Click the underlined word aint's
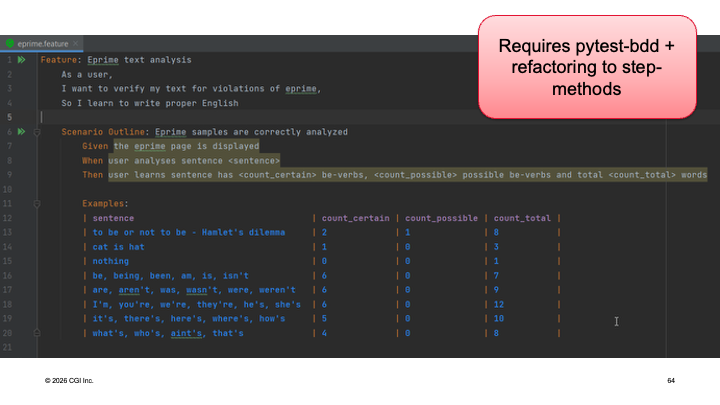Viewport: 720px width, 405px height. 186,333
